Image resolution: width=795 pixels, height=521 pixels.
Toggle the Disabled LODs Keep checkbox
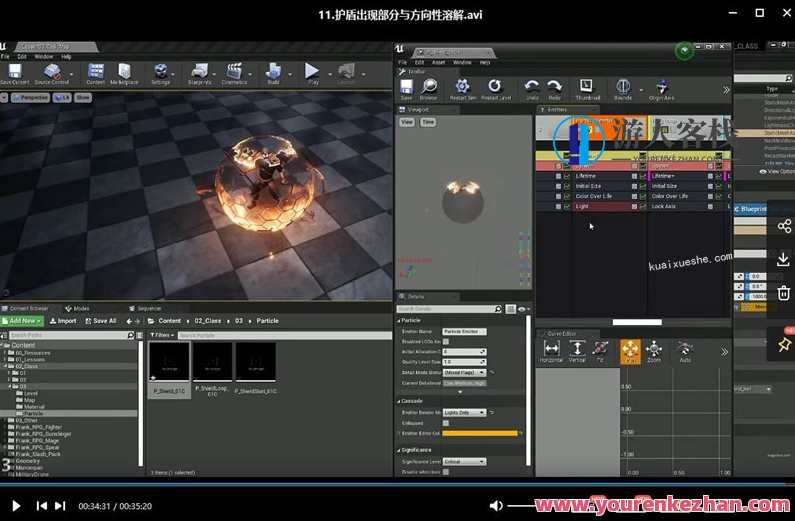[x=446, y=342]
